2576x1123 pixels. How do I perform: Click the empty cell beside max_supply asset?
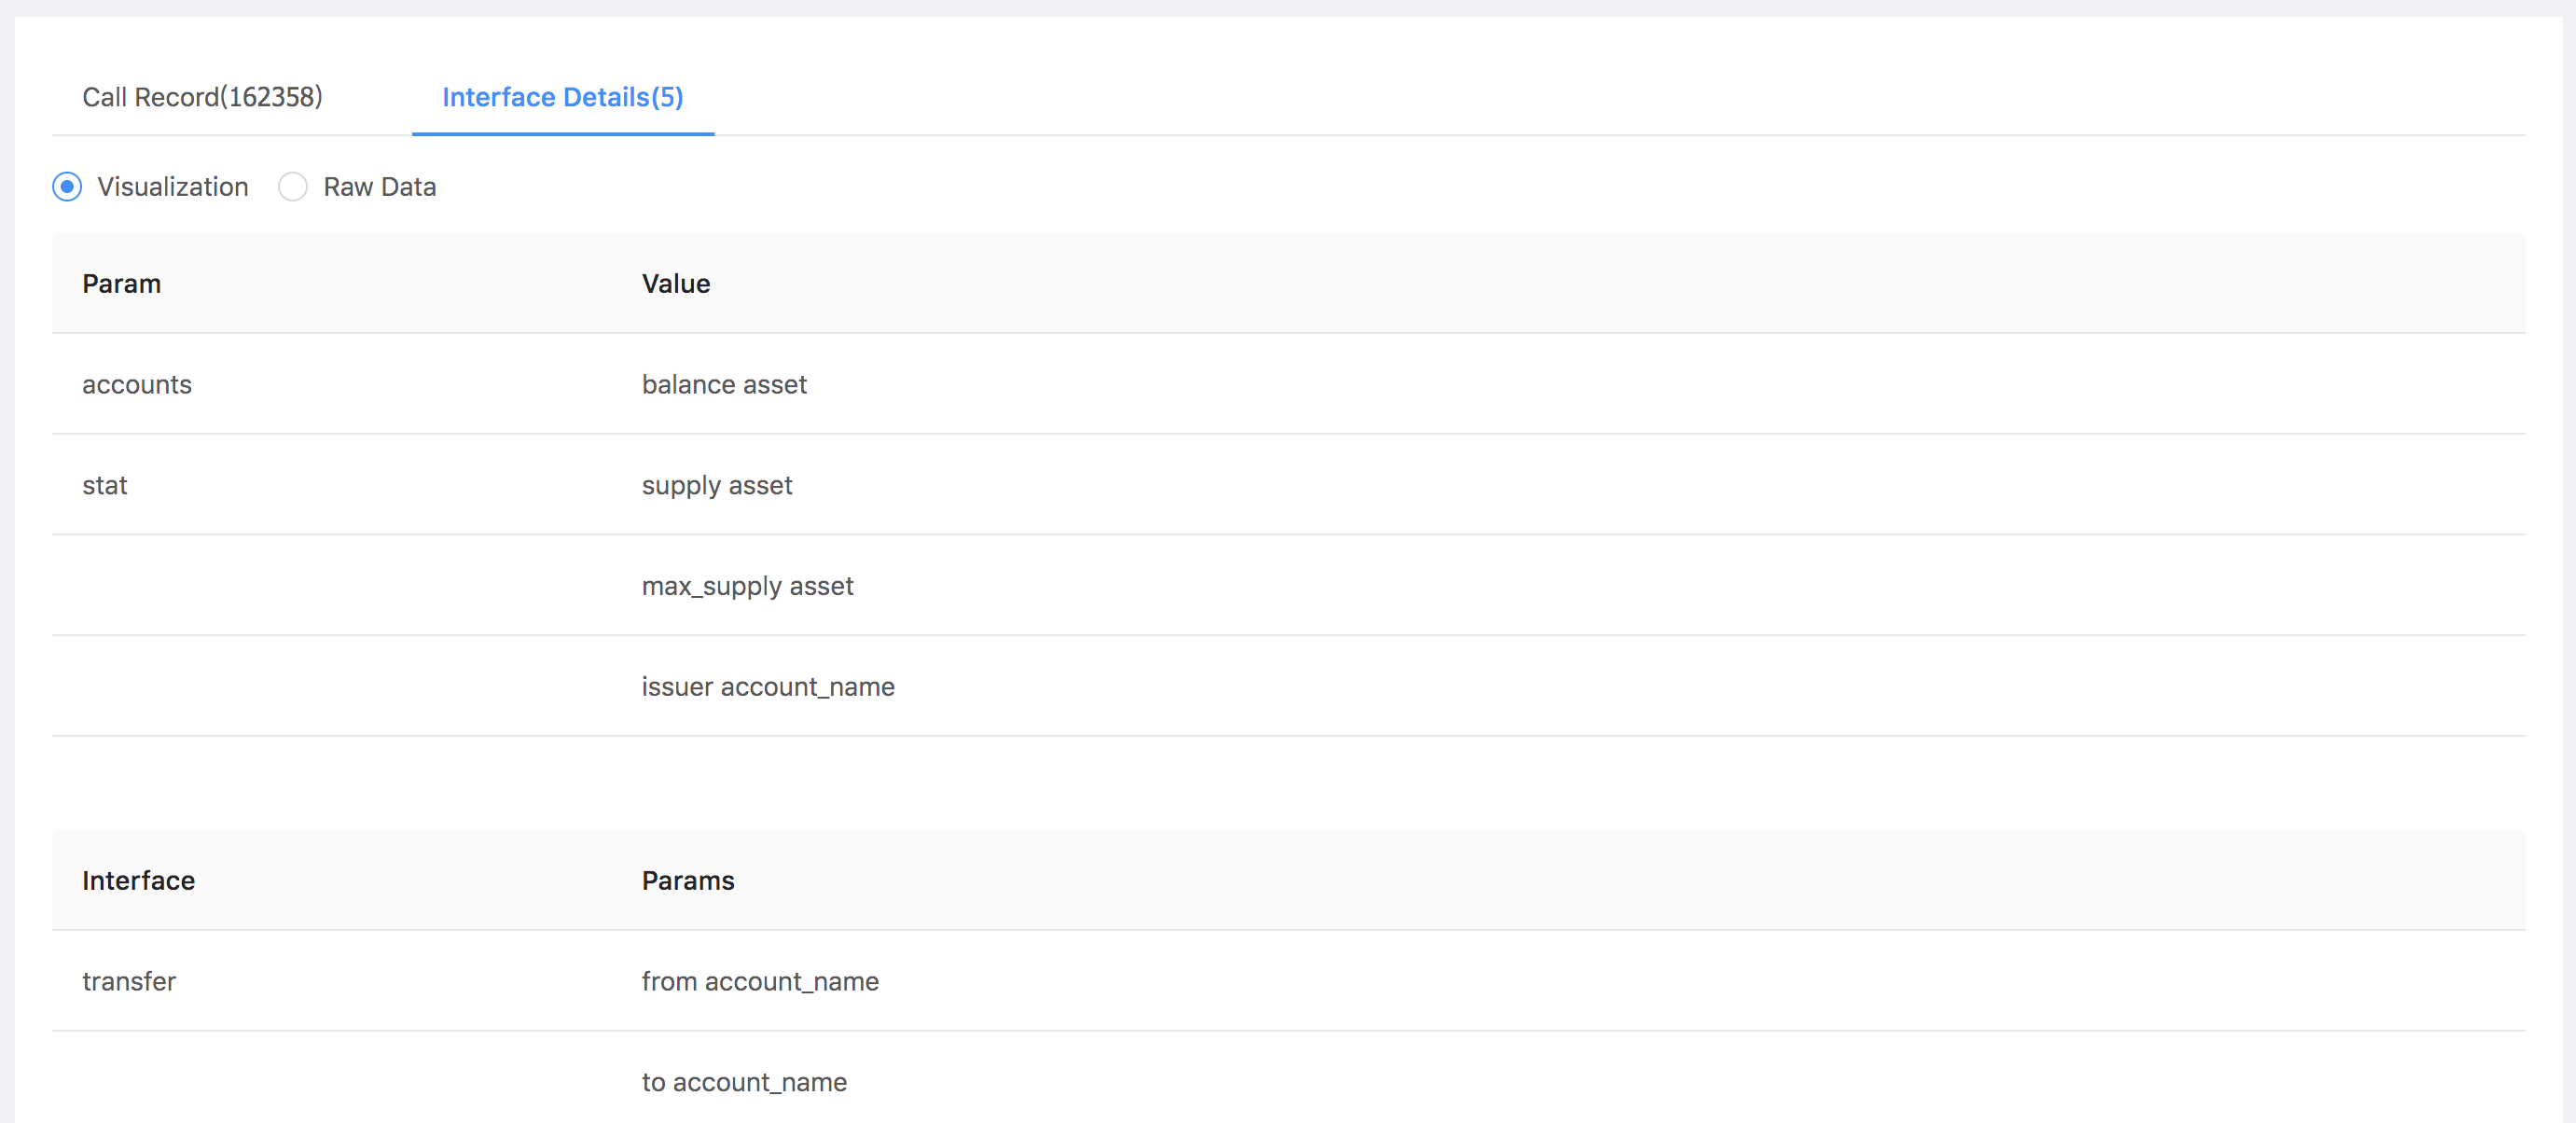point(332,586)
